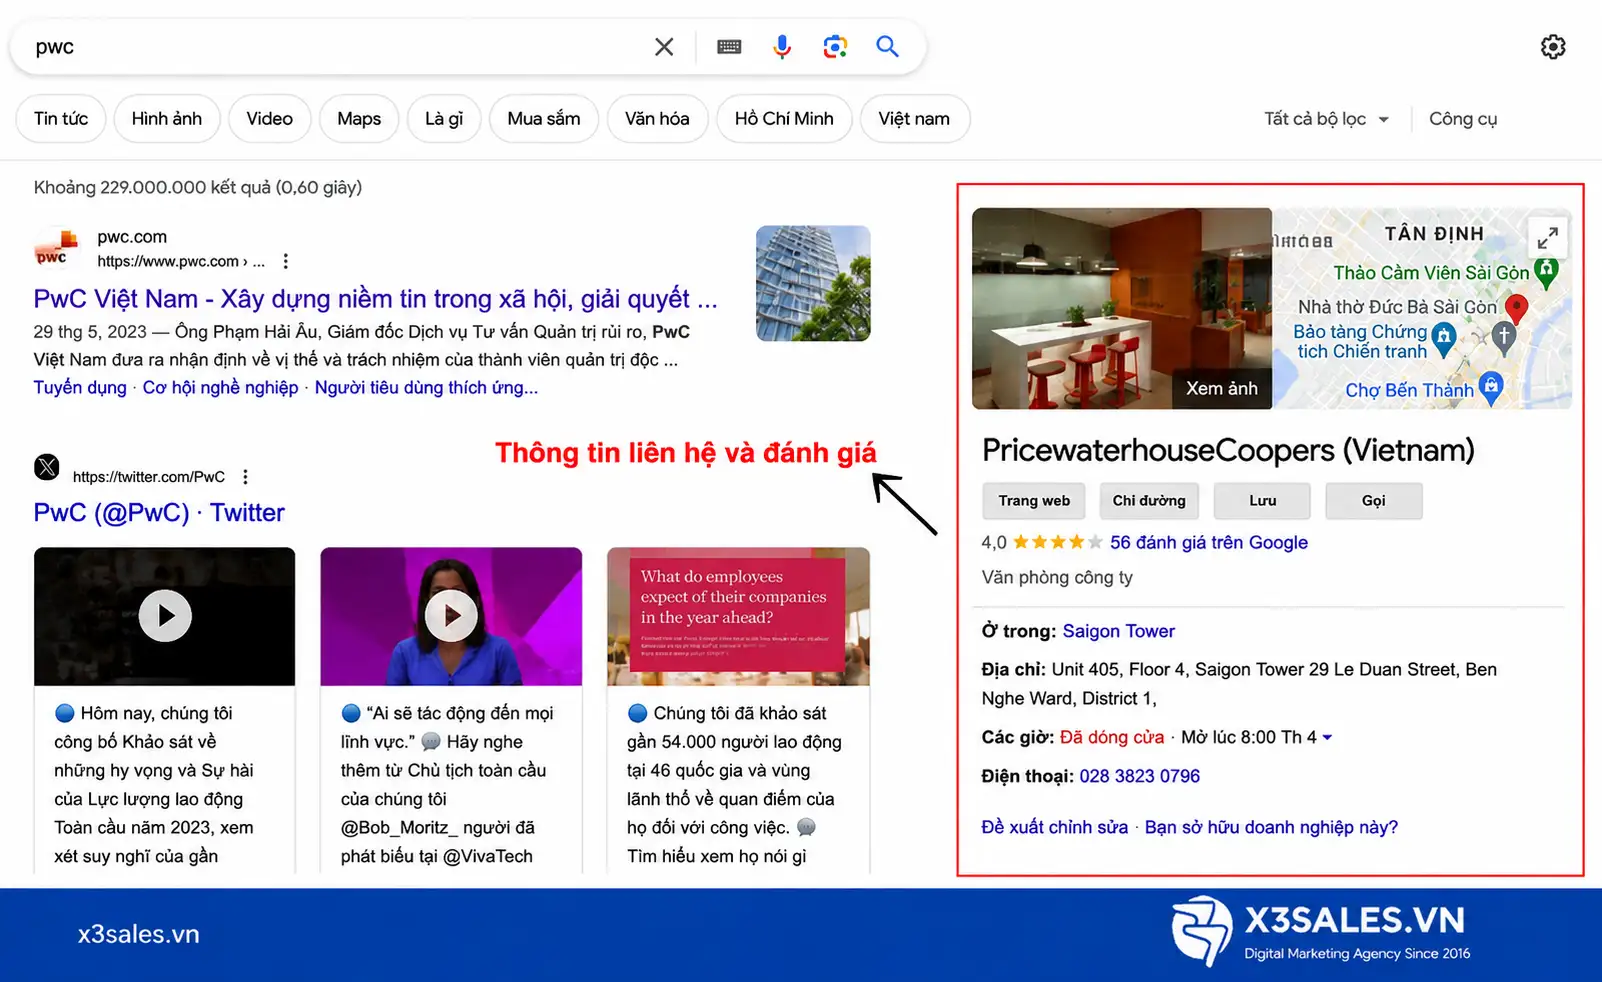Open 56 đánh giá trên Google reviews
Viewport: 1602px width, 982px height.
1209,543
